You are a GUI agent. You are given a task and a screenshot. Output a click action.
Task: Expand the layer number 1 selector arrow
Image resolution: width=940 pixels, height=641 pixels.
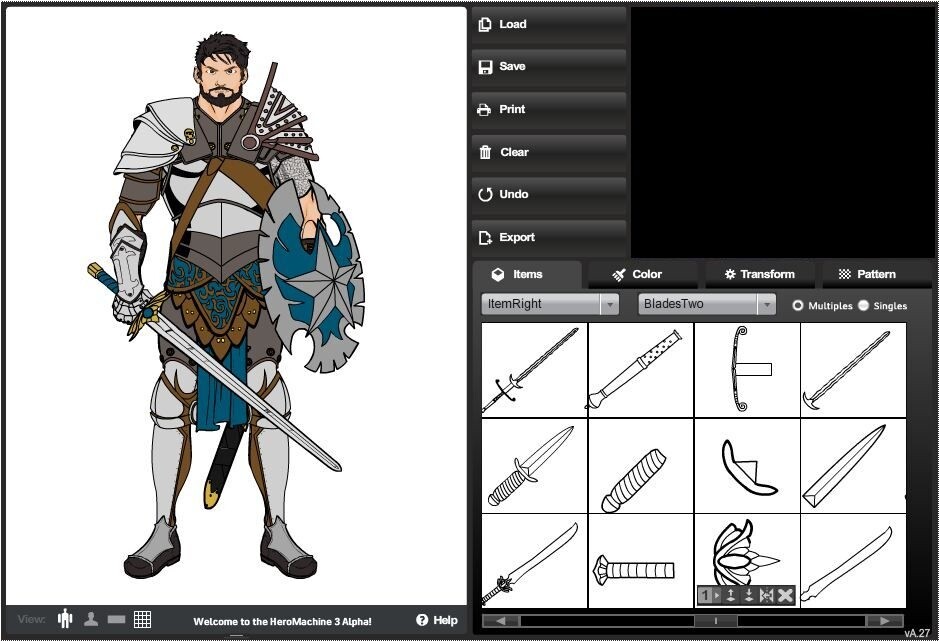717,596
